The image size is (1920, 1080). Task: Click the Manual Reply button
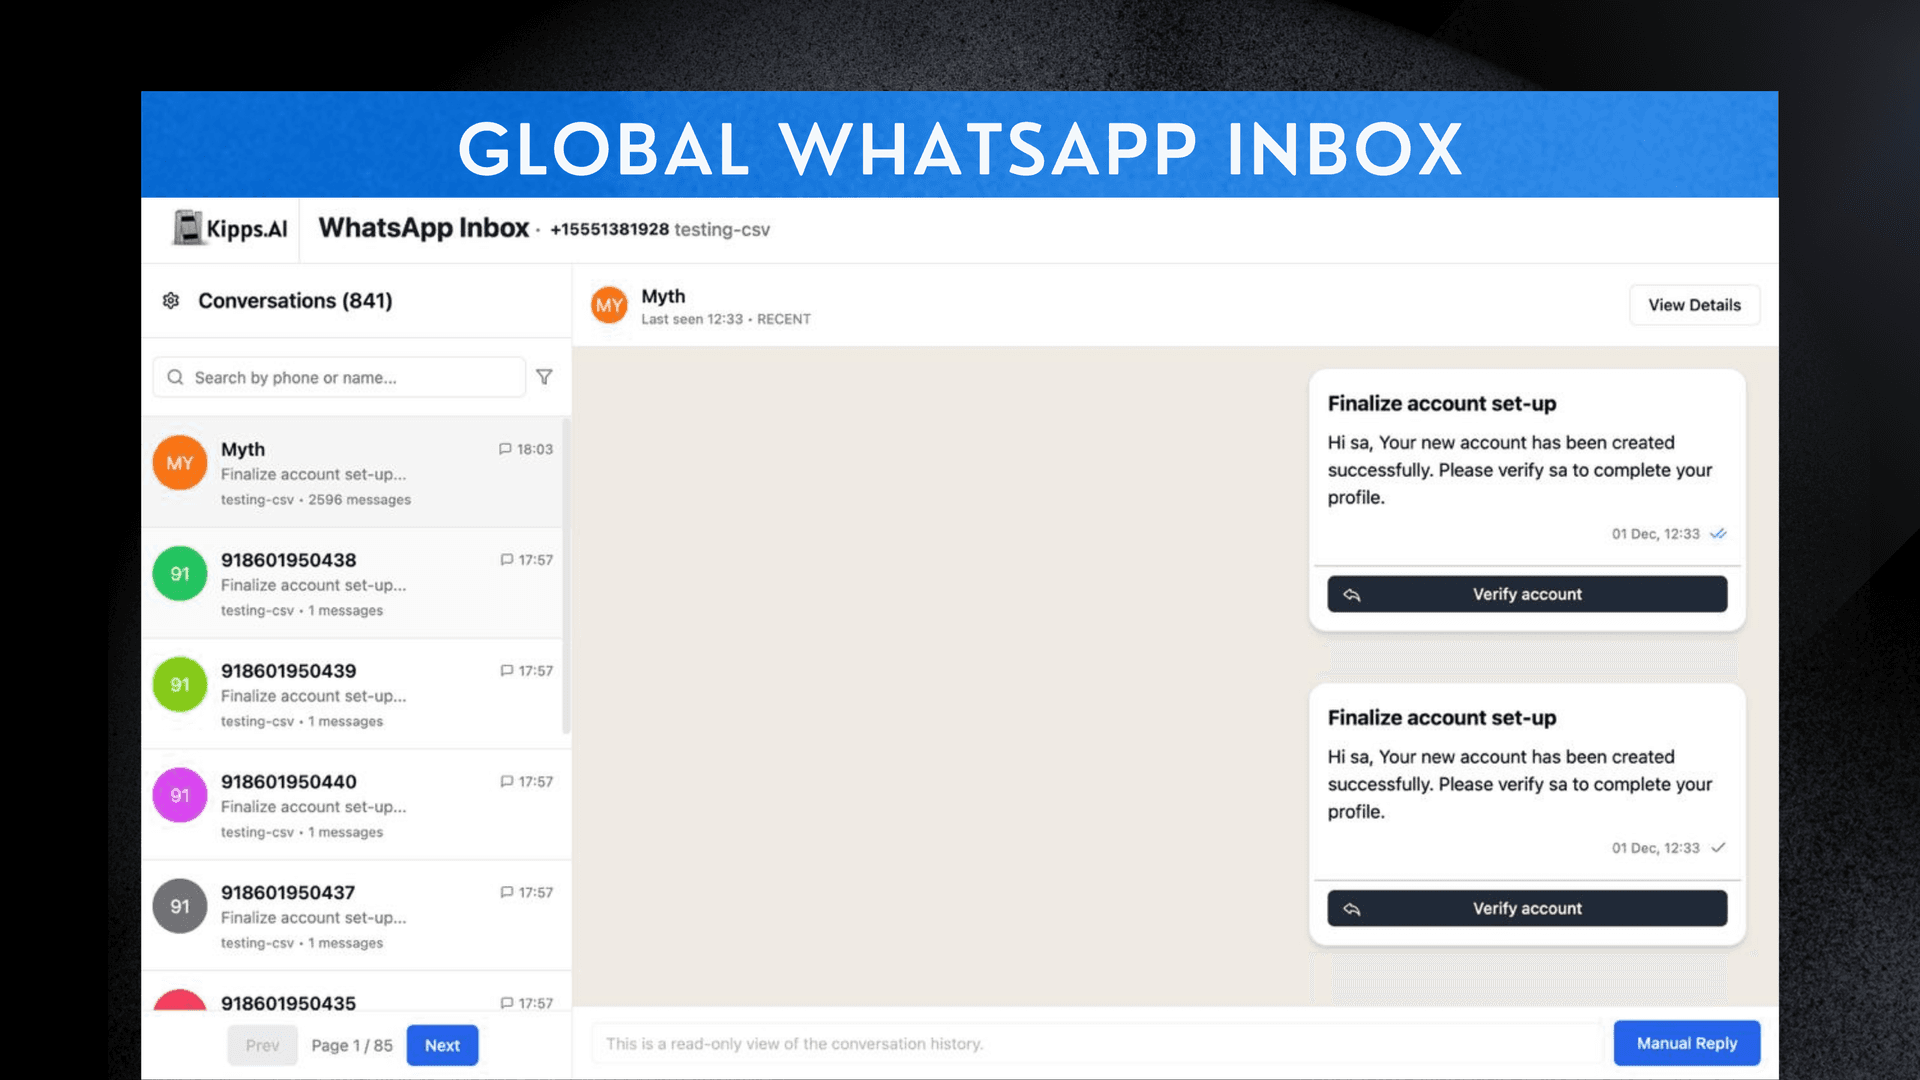pos(1686,1043)
